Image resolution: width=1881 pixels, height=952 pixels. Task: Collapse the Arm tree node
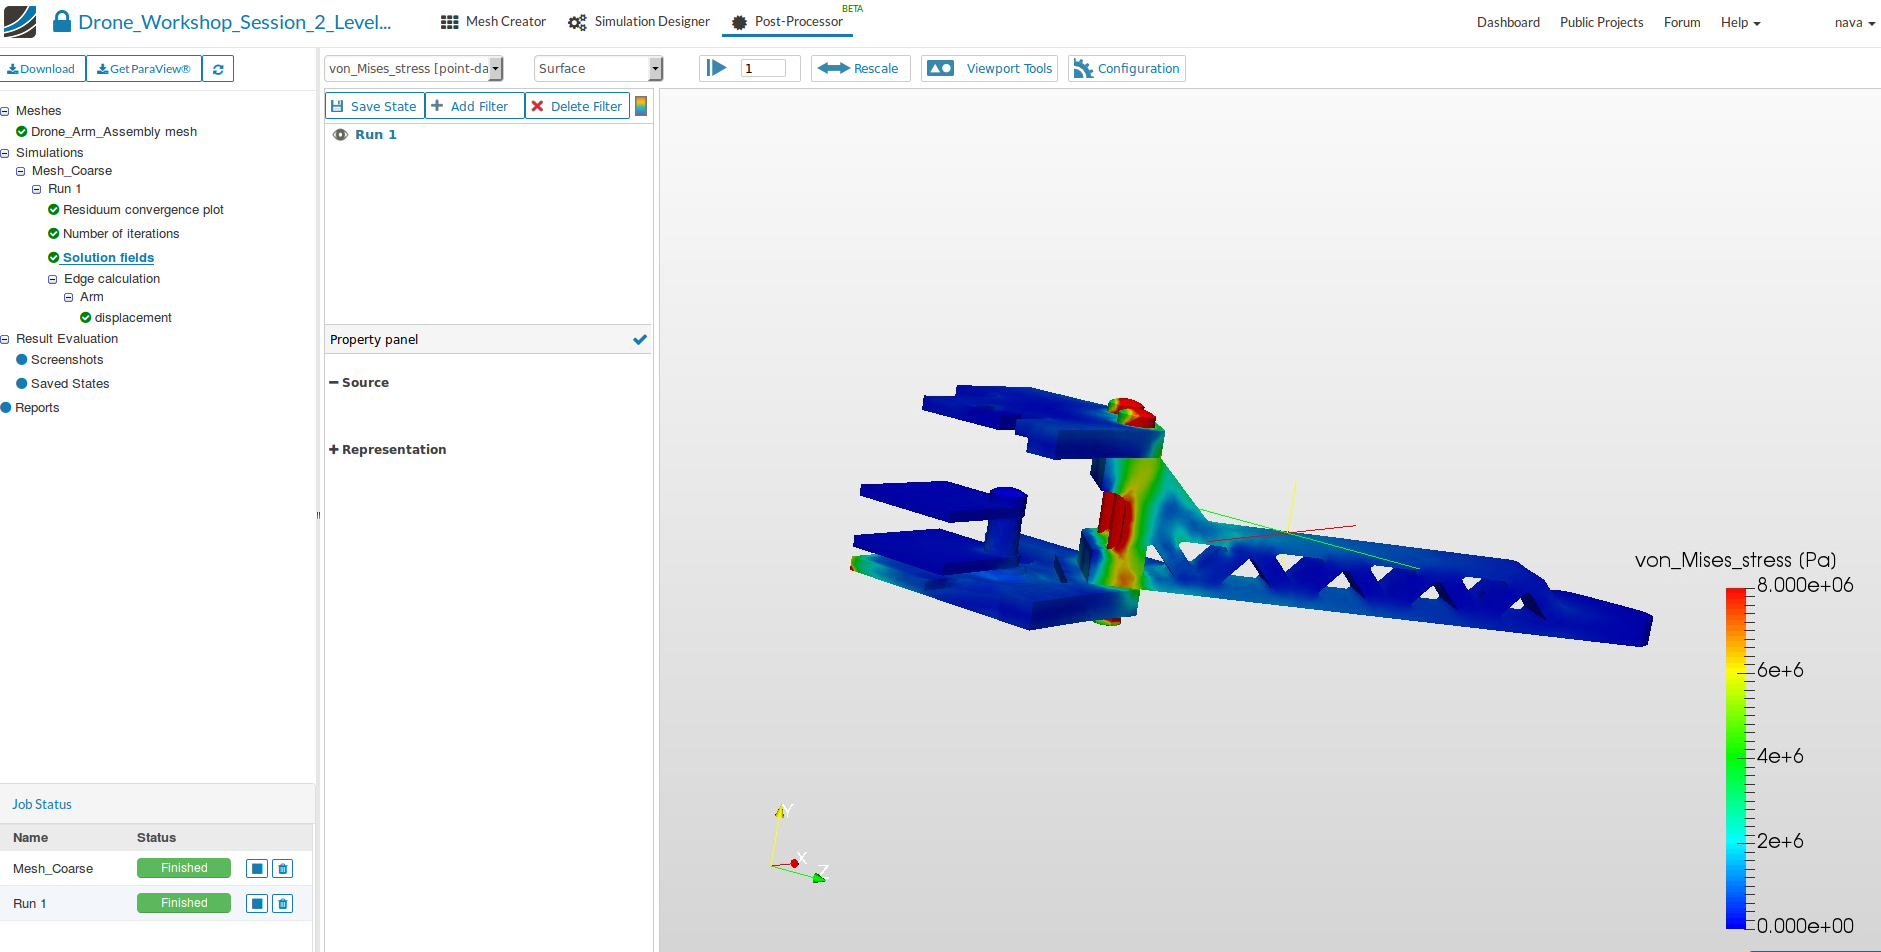tap(69, 297)
